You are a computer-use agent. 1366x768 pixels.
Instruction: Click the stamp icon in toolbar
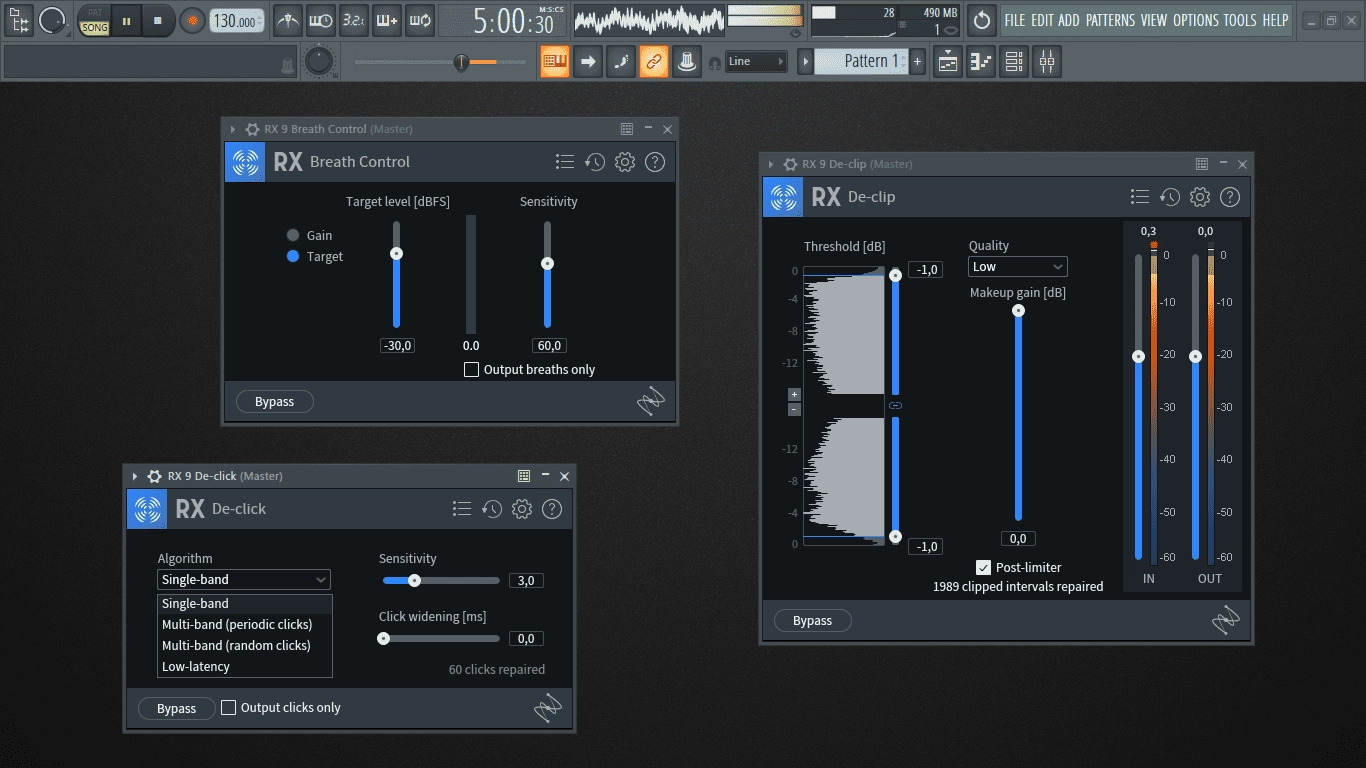(686, 61)
